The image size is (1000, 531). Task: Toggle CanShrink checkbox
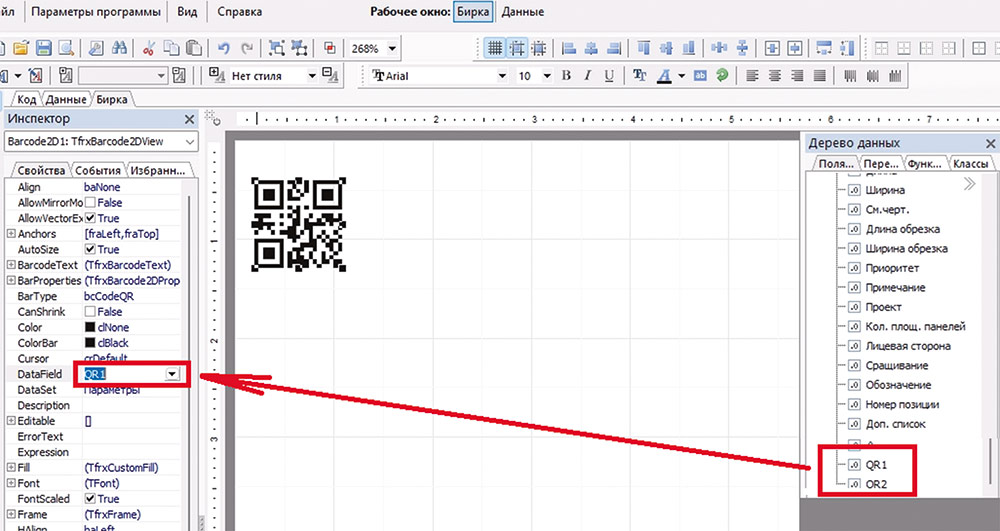[91, 312]
